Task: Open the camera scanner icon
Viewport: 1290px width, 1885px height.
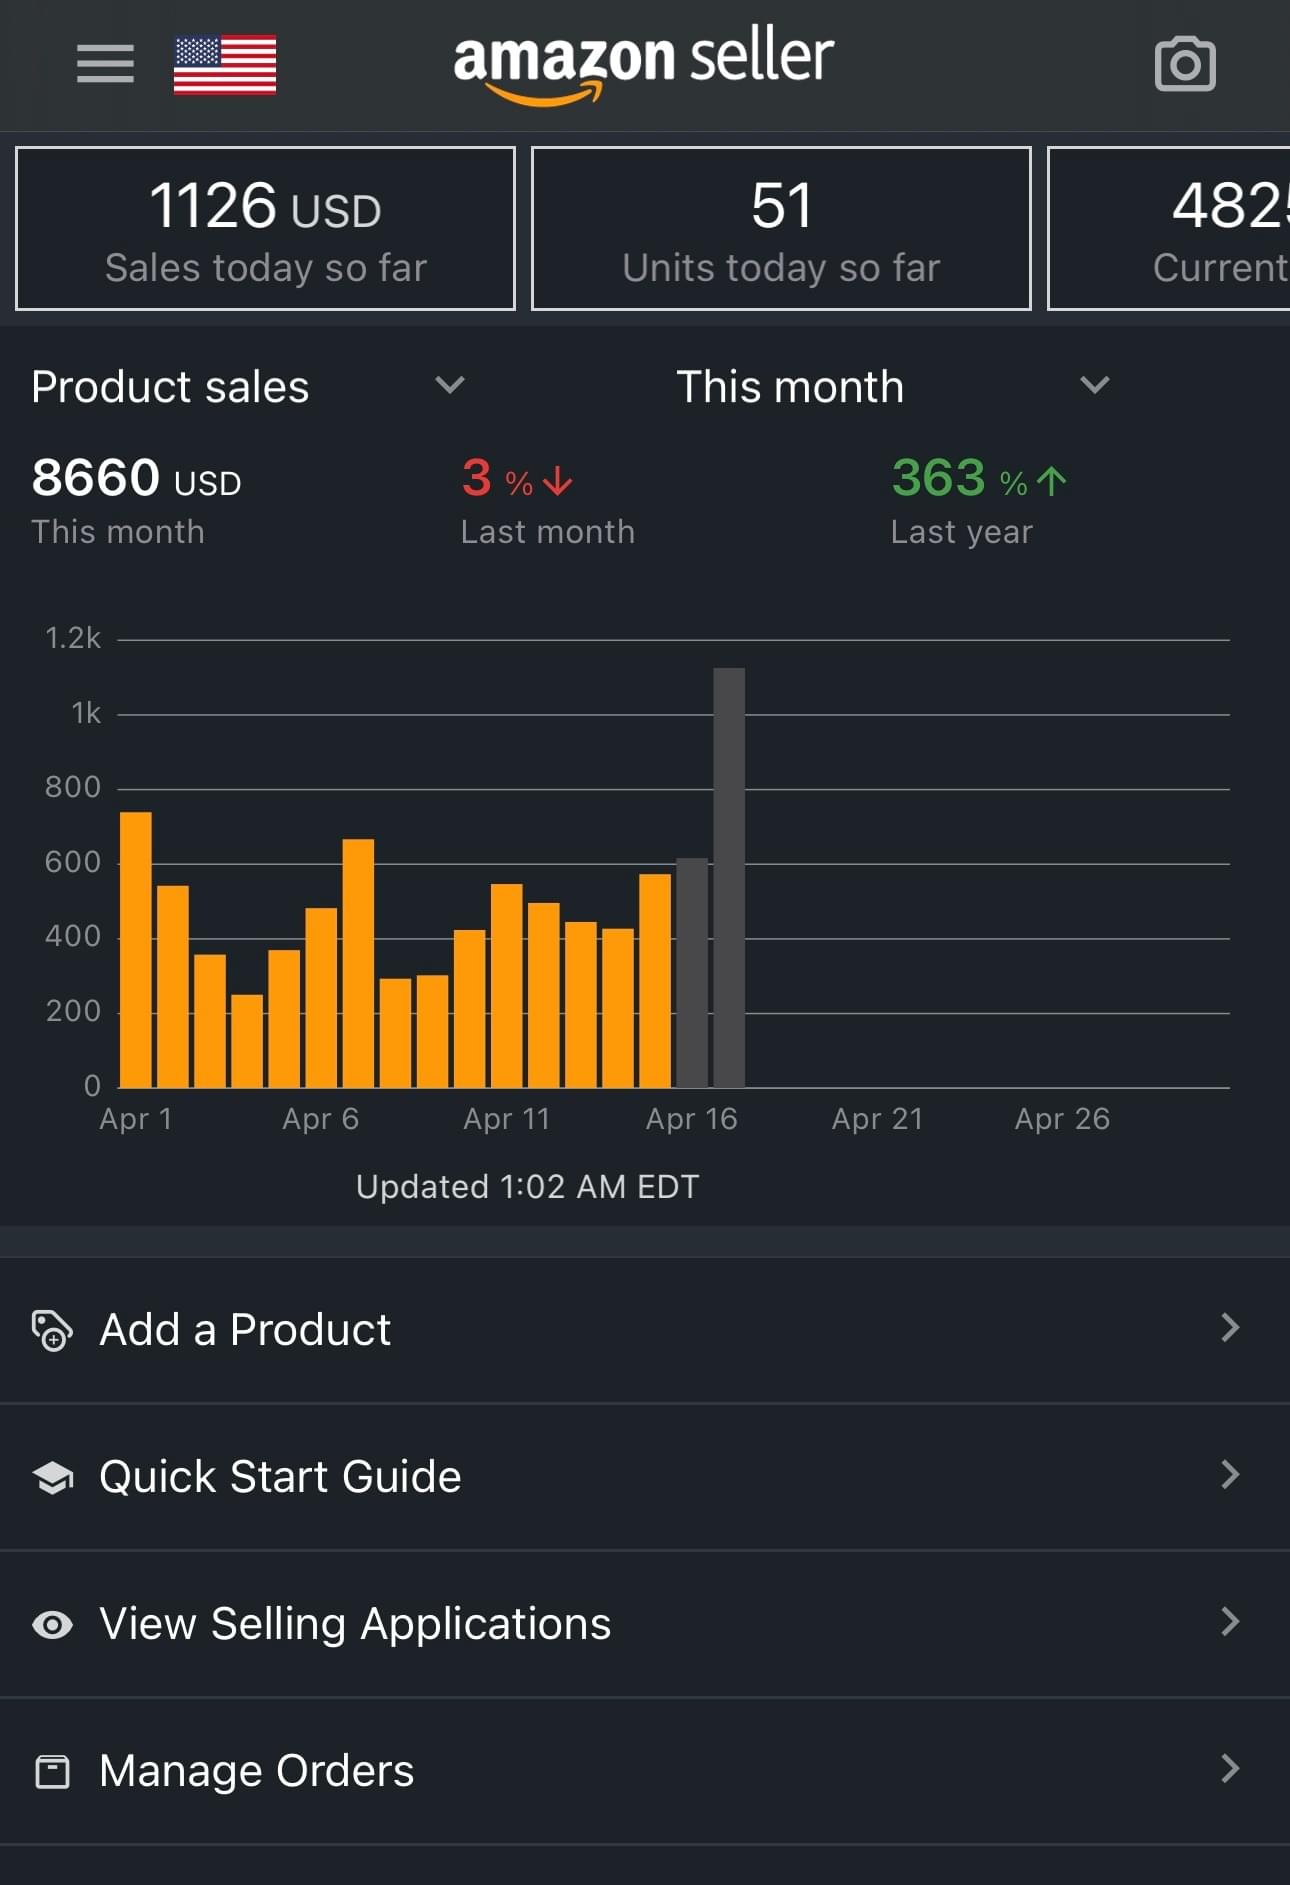Action: [1185, 65]
